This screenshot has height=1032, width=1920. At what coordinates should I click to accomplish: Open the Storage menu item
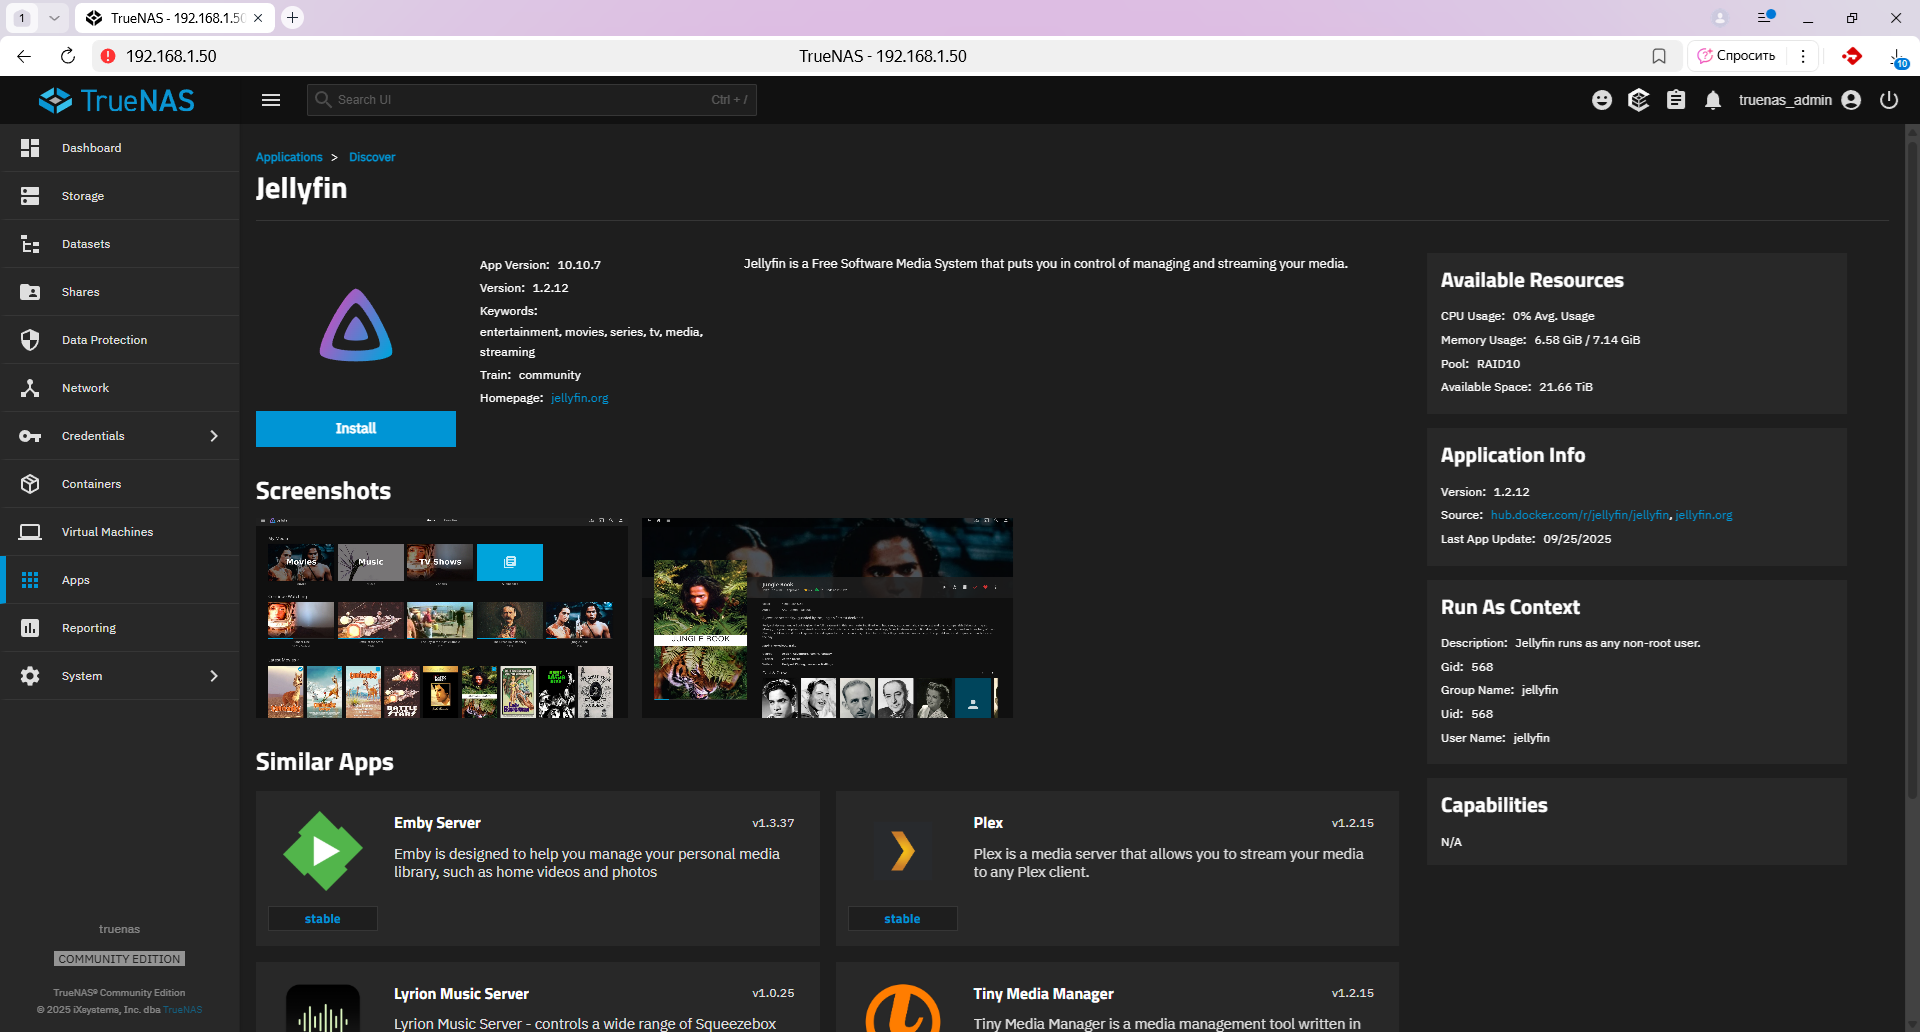[x=83, y=196]
